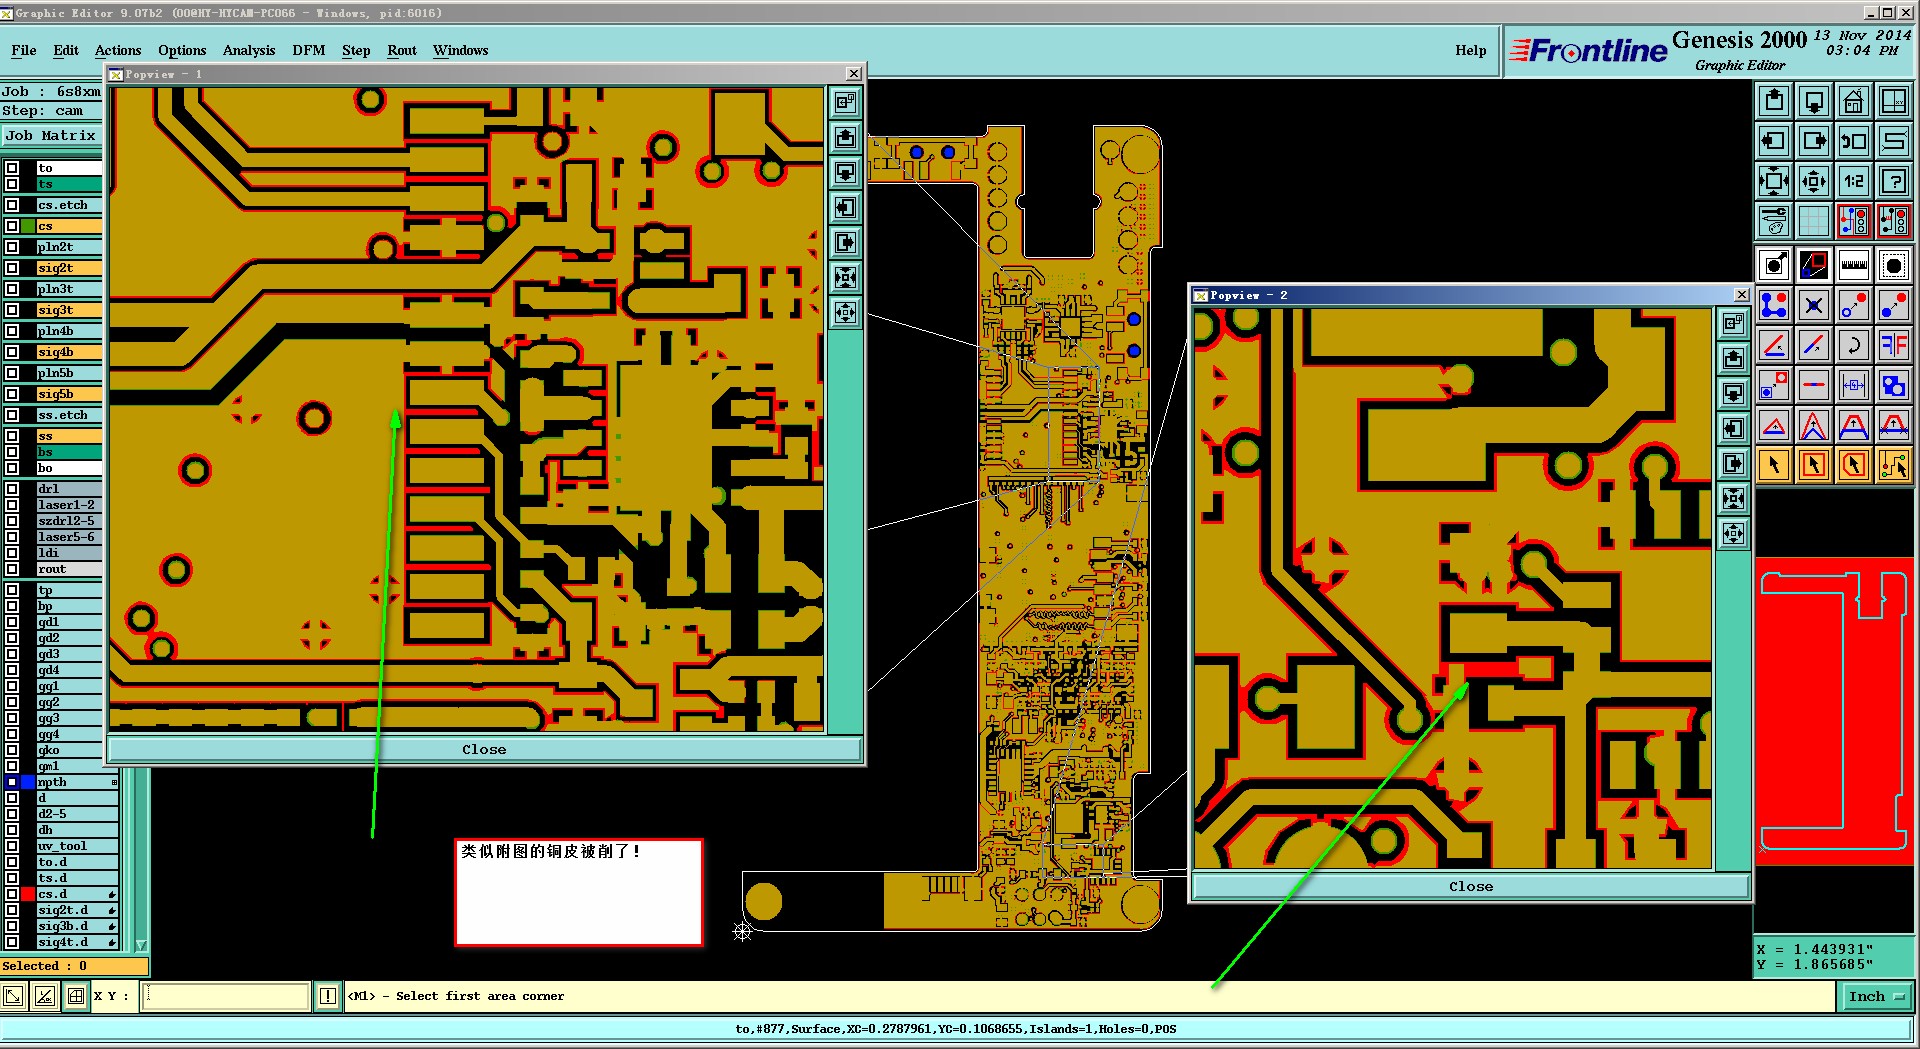Click the Job Matrix button
Viewport: 1920px width, 1049px height.
(51, 136)
